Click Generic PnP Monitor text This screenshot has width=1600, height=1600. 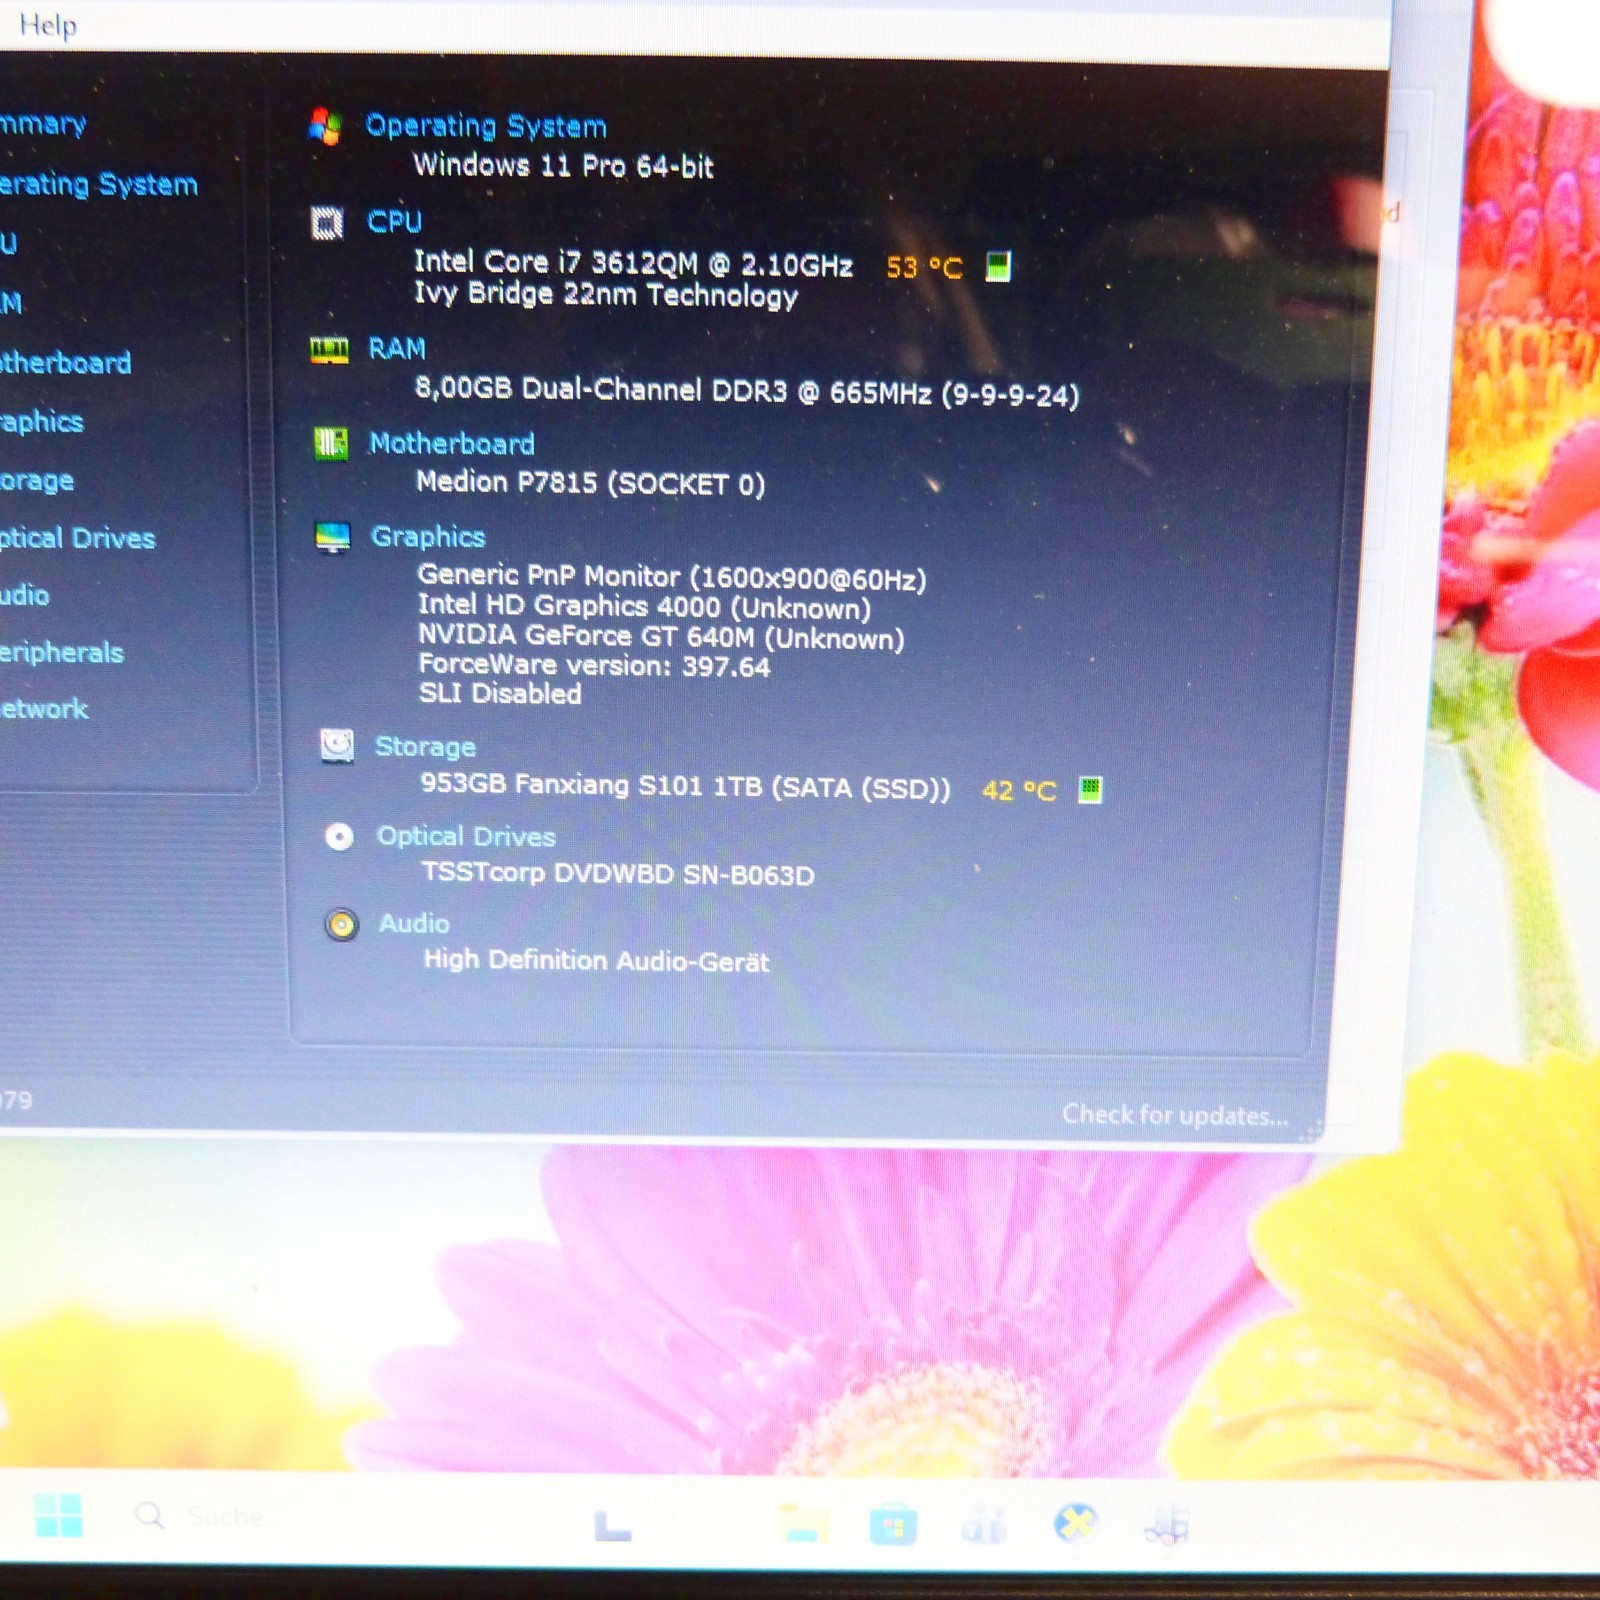tap(672, 577)
